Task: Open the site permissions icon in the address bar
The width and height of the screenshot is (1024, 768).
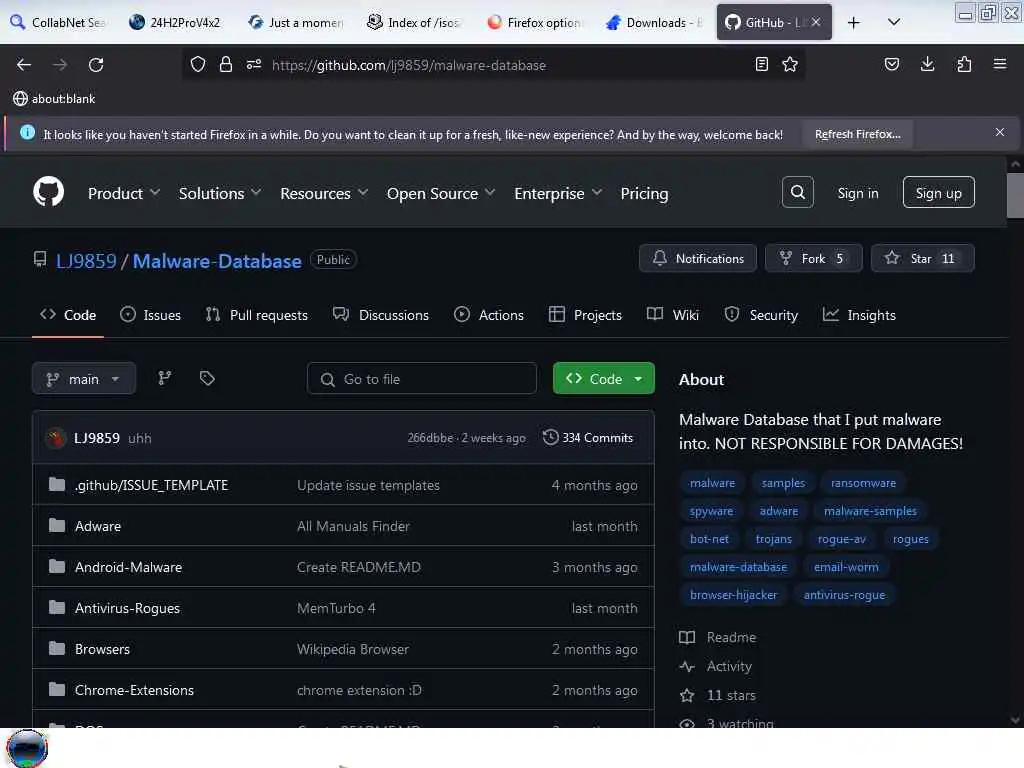Action: click(x=253, y=64)
